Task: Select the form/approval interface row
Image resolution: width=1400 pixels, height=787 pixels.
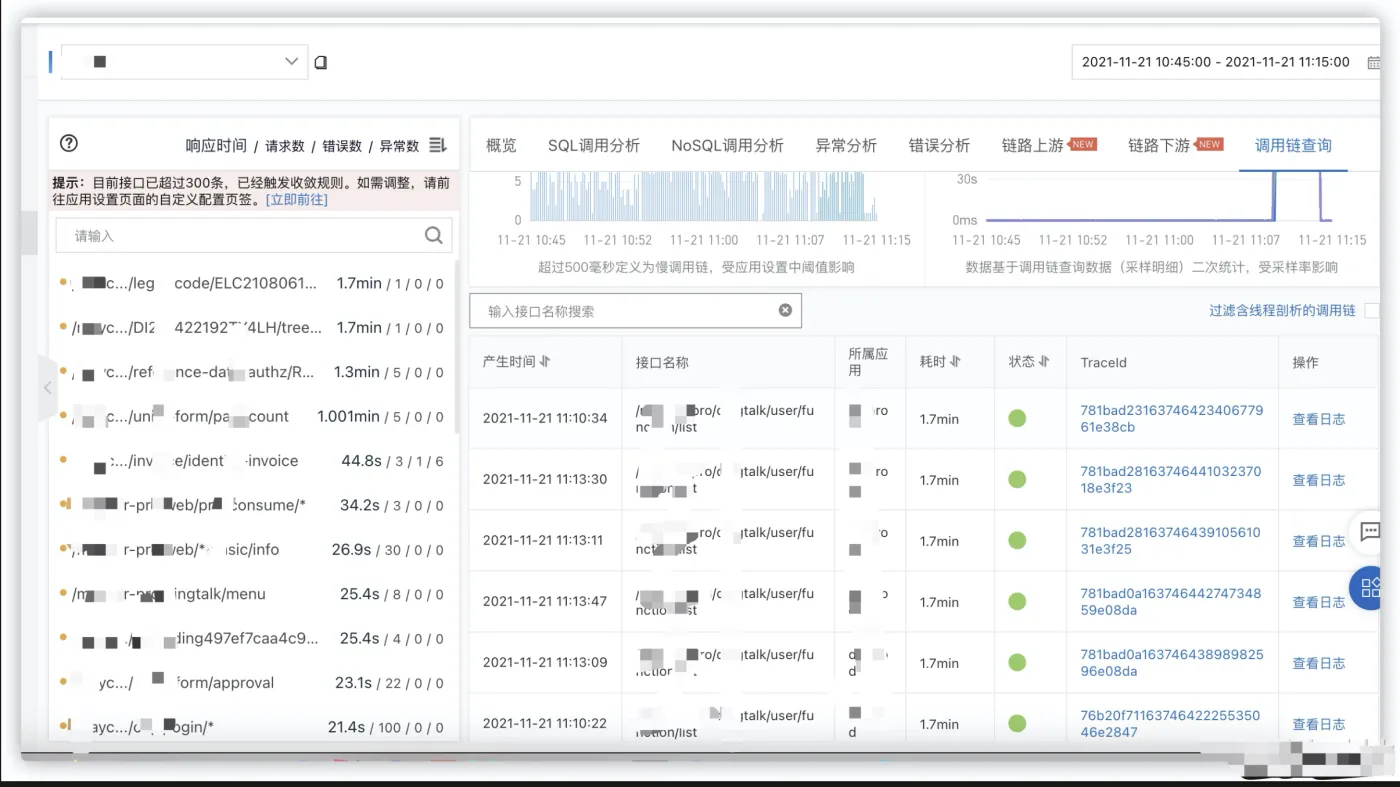Action: (x=253, y=682)
